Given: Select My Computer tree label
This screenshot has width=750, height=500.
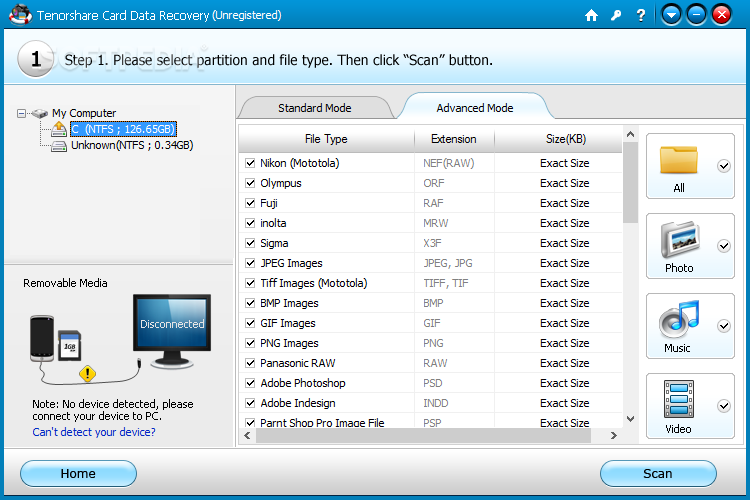Looking at the screenshot, I should coord(84,113).
